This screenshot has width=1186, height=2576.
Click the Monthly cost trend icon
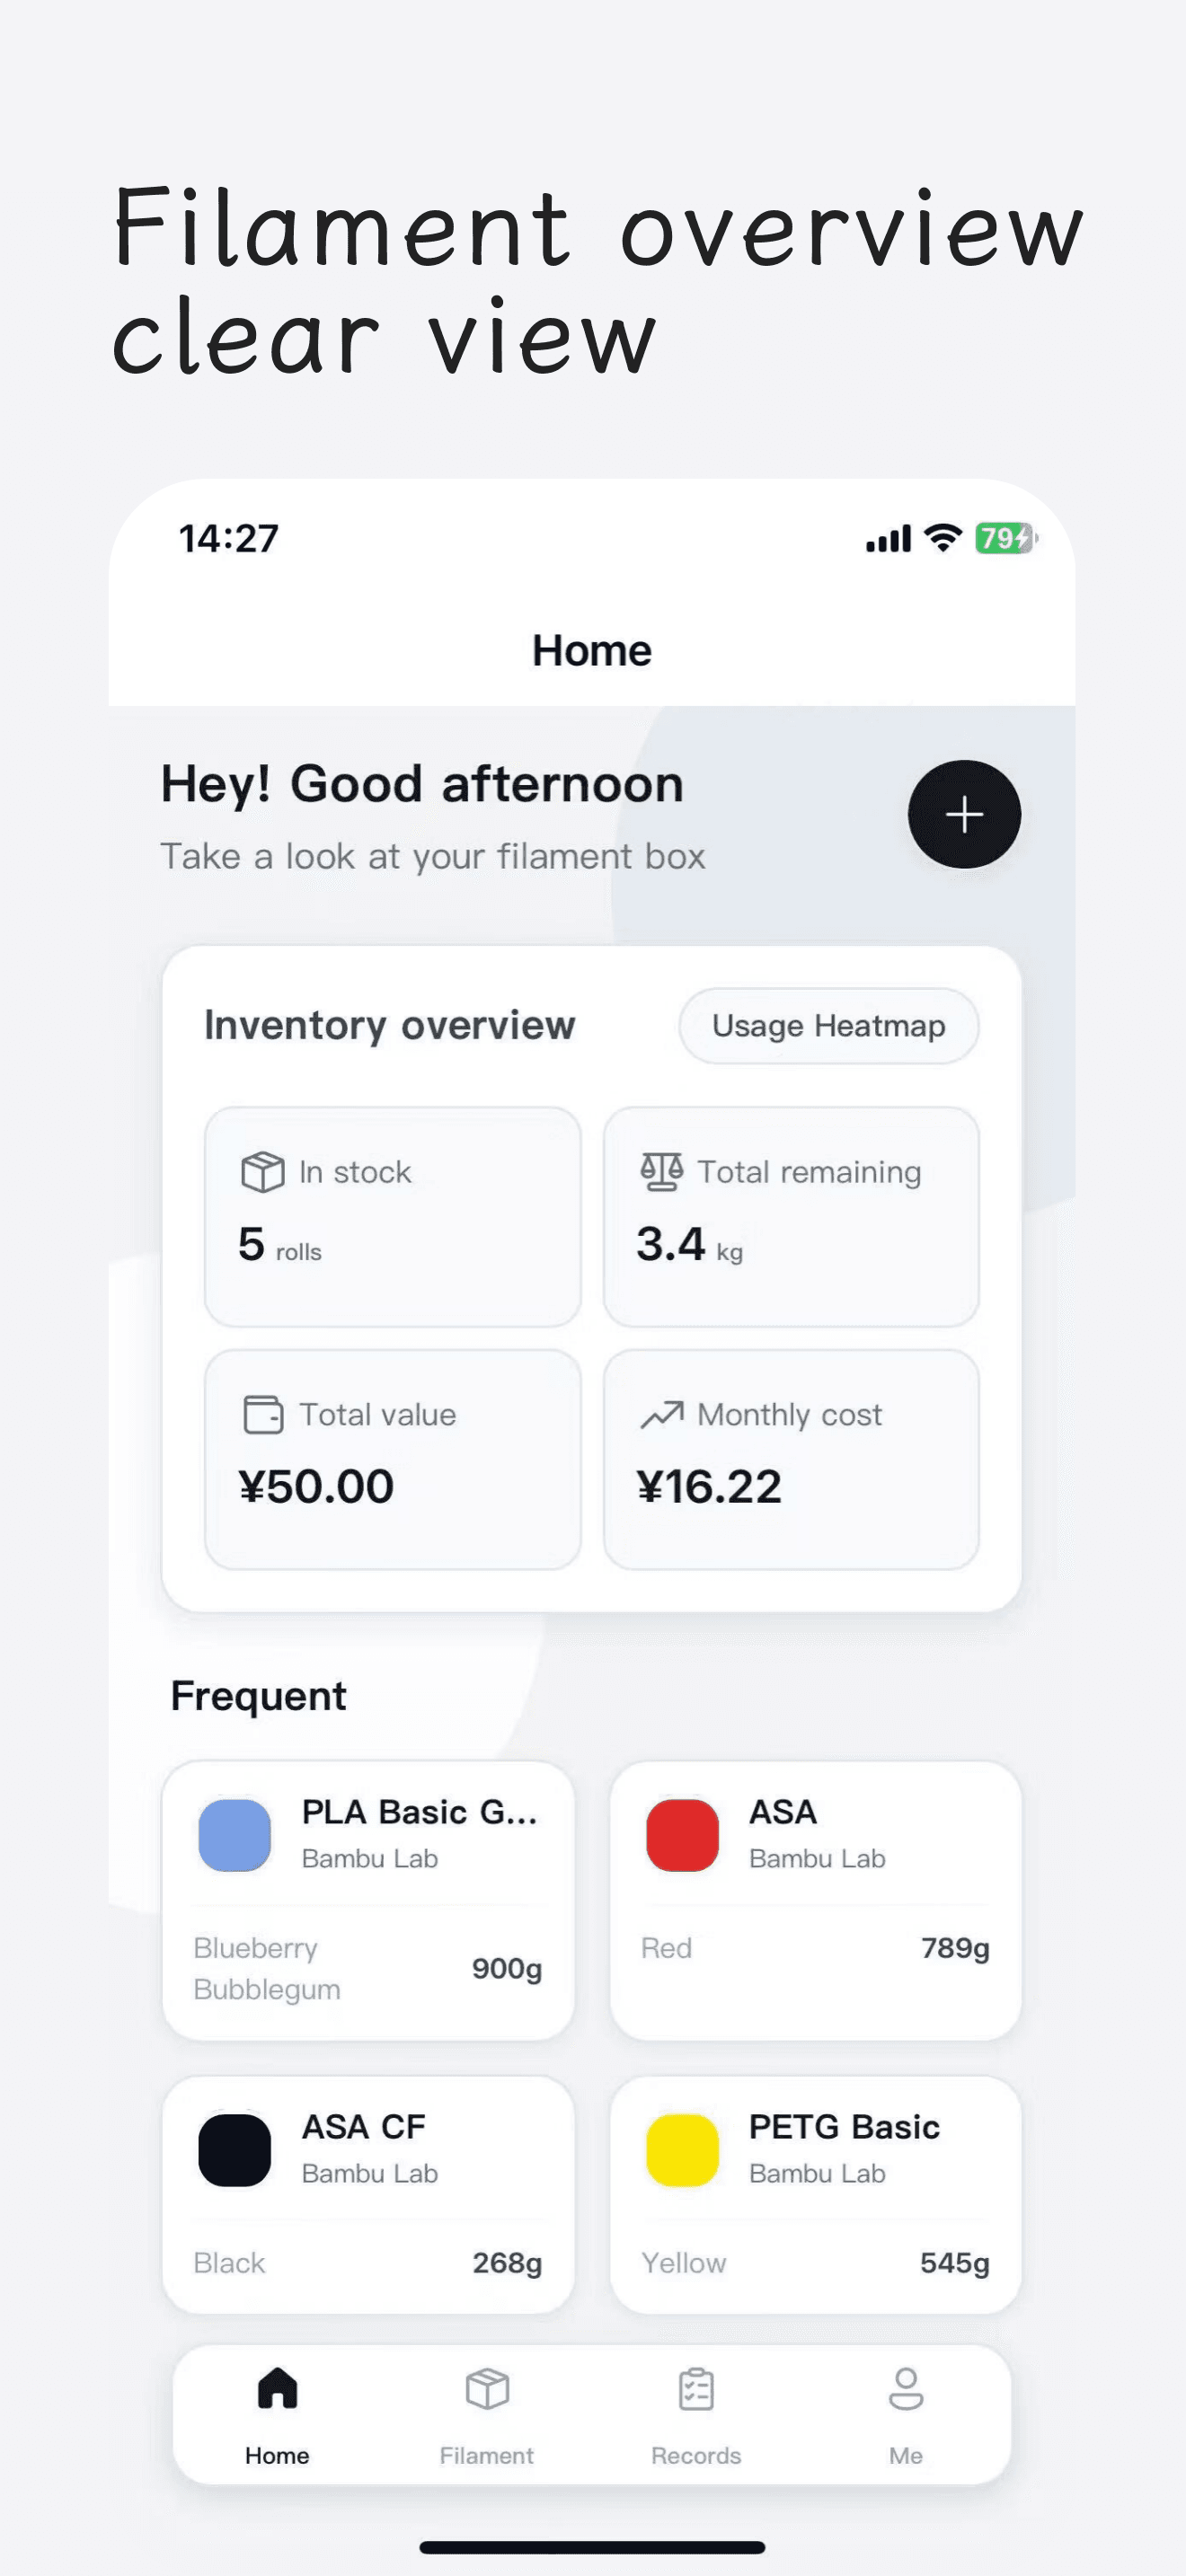(661, 1414)
